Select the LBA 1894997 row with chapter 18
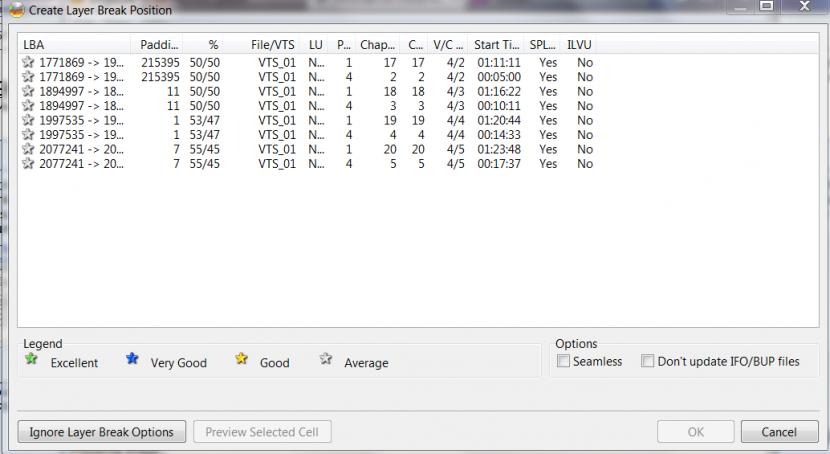This screenshot has height=454, width=830. 308,92
